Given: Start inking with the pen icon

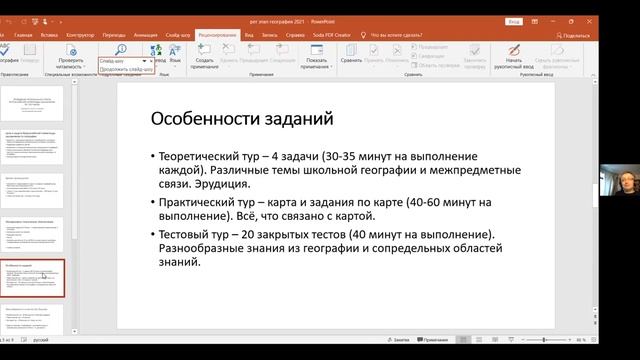Looking at the screenshot, I should pyautogui.click(x=514, y=50).
